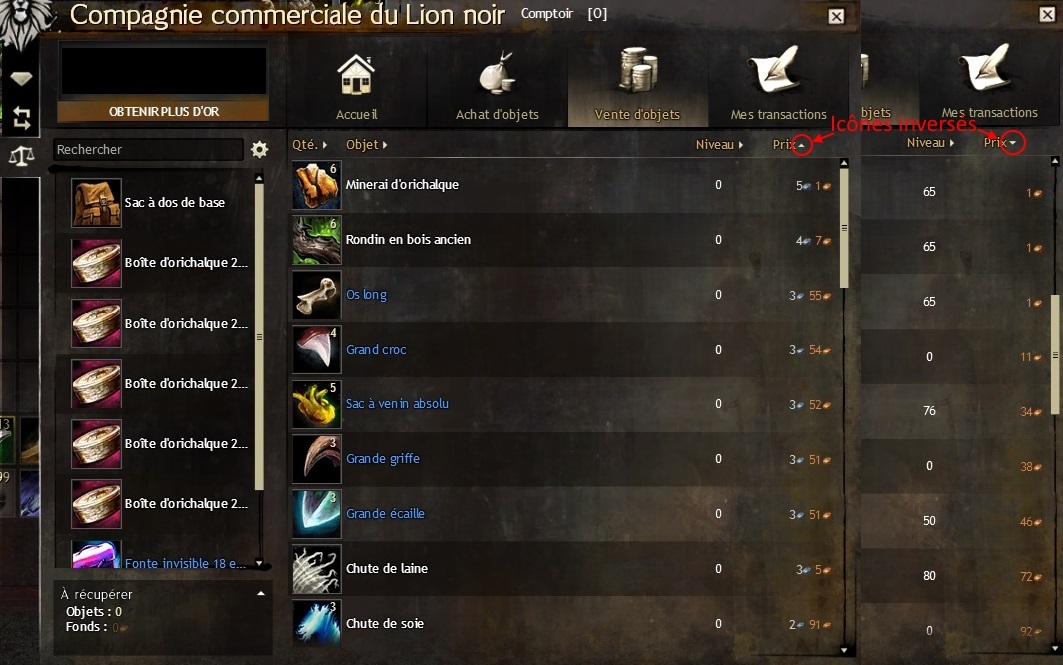Click the inventory list down scroll arrow
Image resolution: width=1063 pixels, height=665 pixels.
click(x=259, y=563)
